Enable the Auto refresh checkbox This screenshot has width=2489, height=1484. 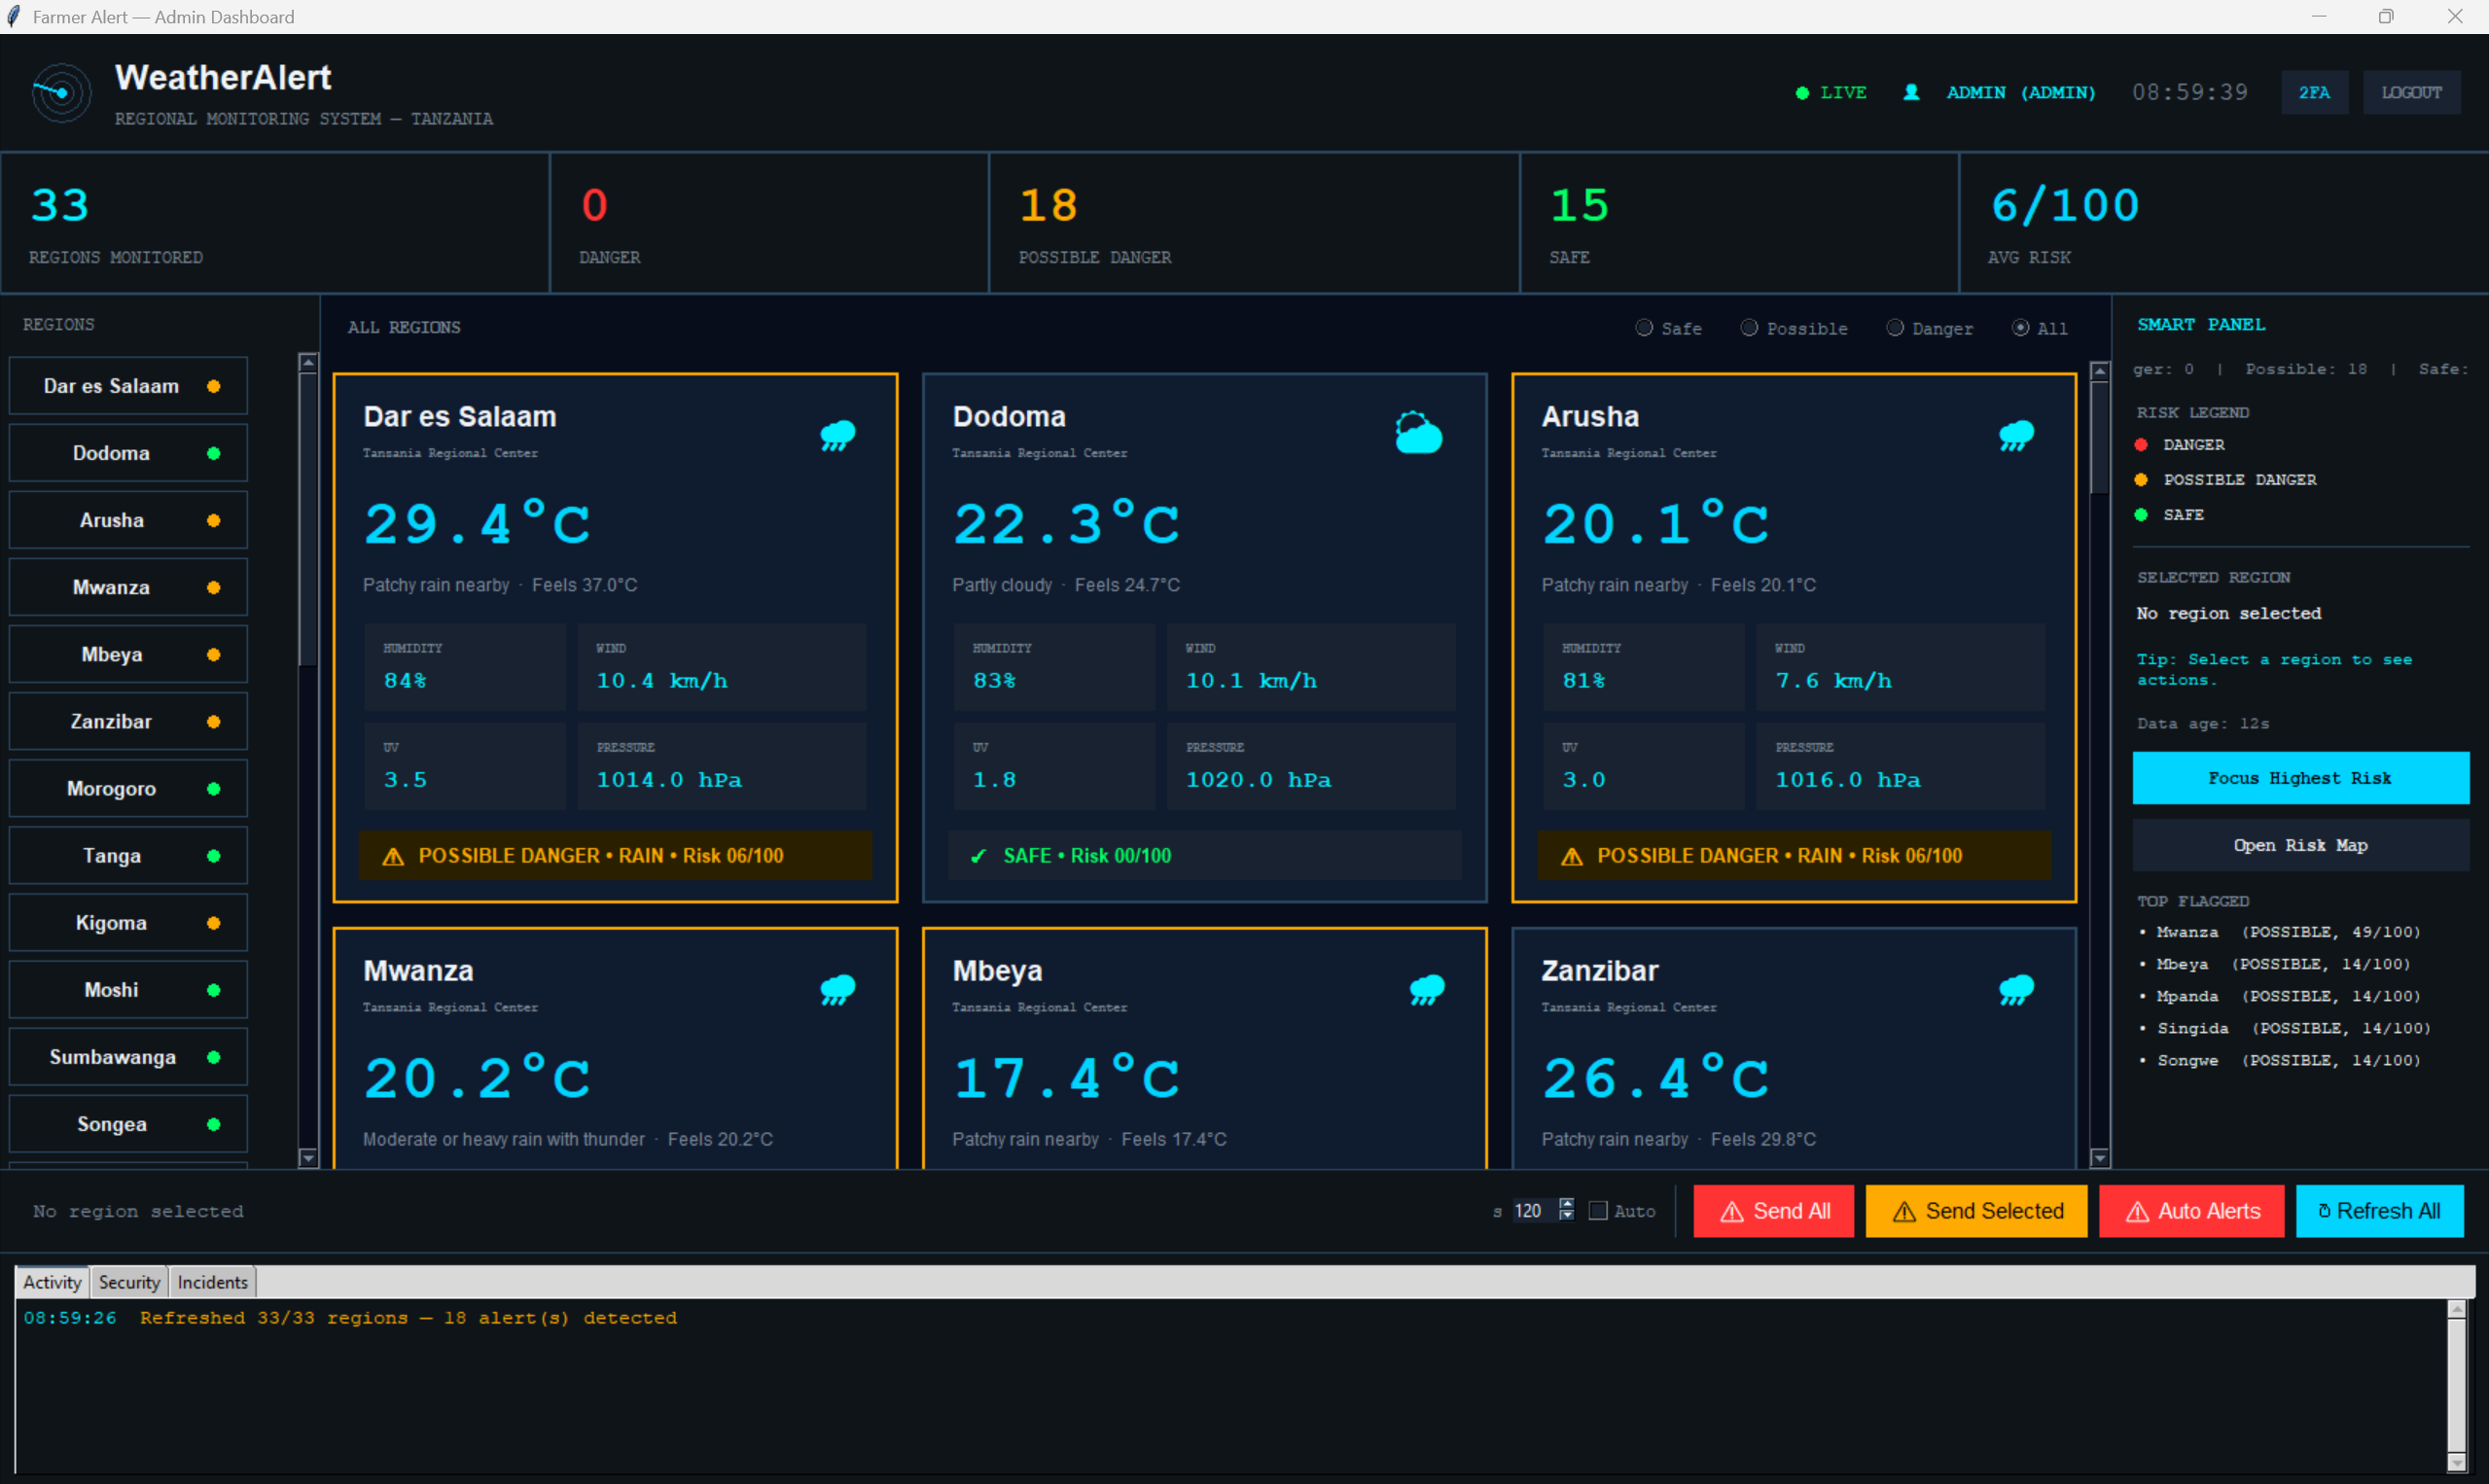coord(1598,1211)
